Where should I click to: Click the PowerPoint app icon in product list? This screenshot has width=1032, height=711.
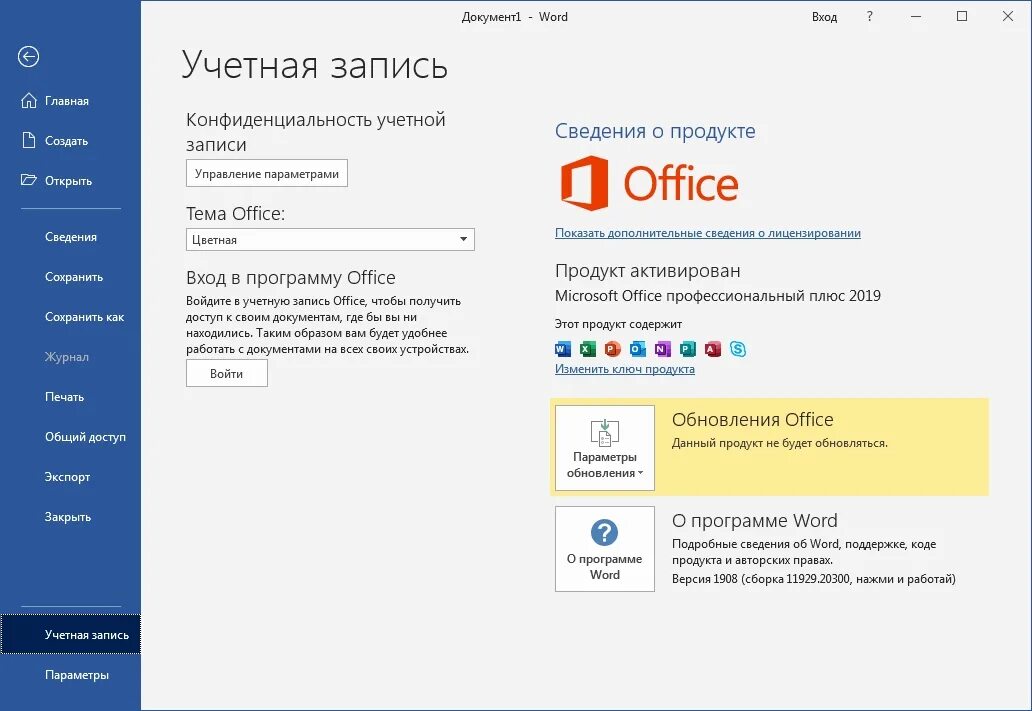[x=613, y=349]
